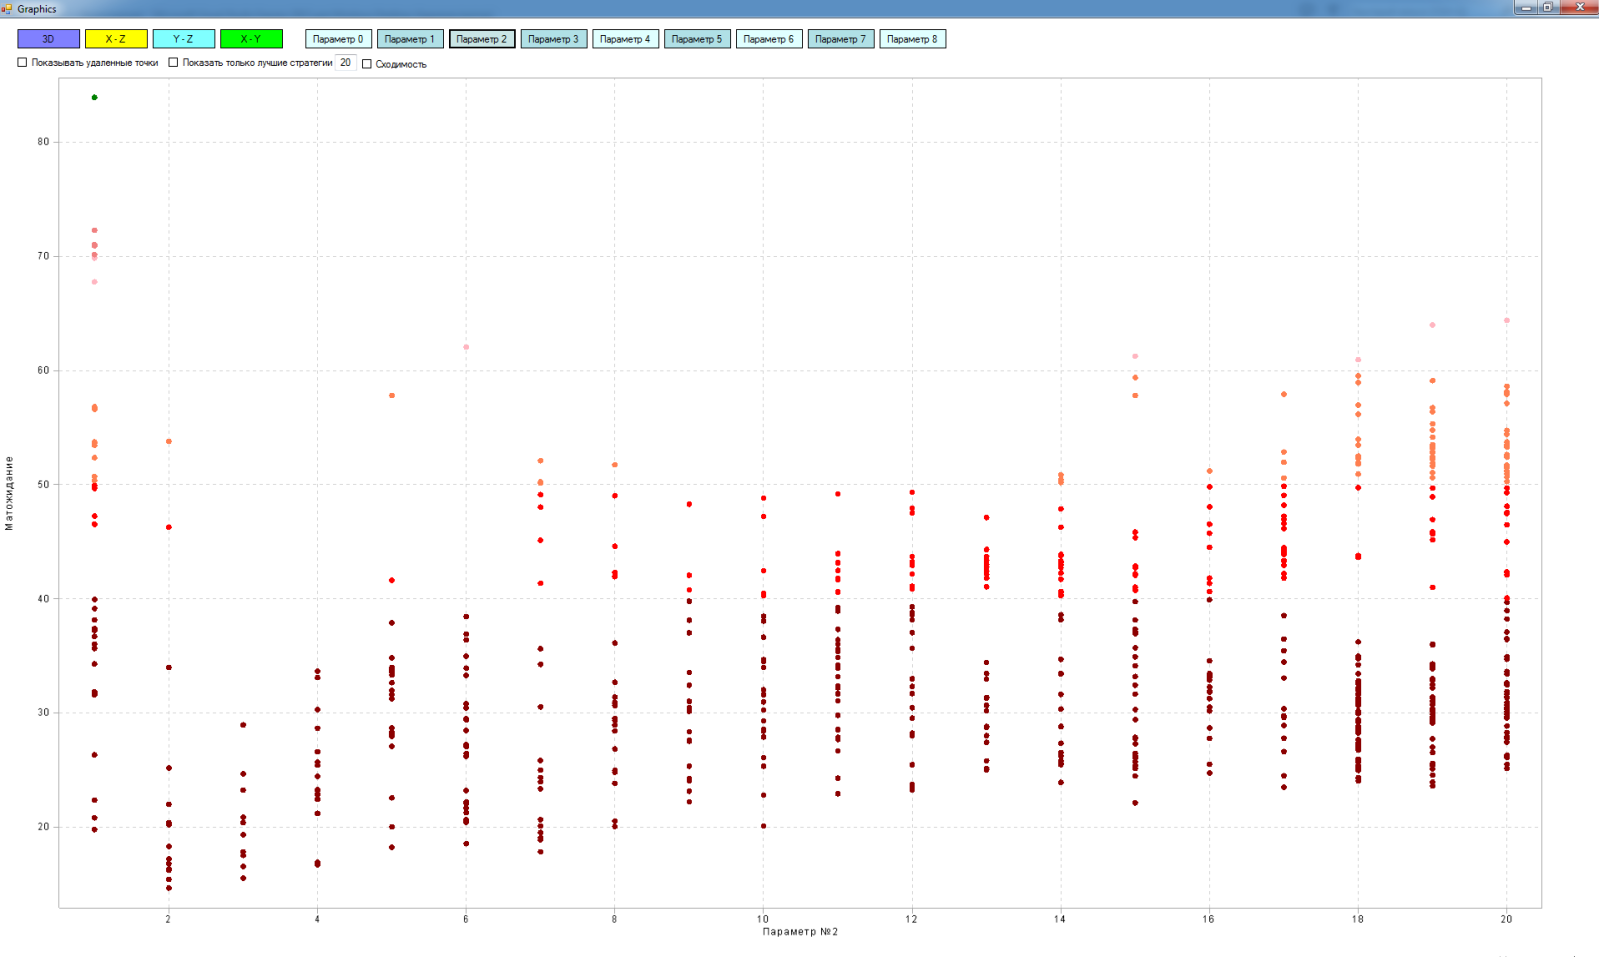Show Параметр 5 plot
This screenshot has height=957, width=1599.
pyautogui.click(x=697, y=39)
